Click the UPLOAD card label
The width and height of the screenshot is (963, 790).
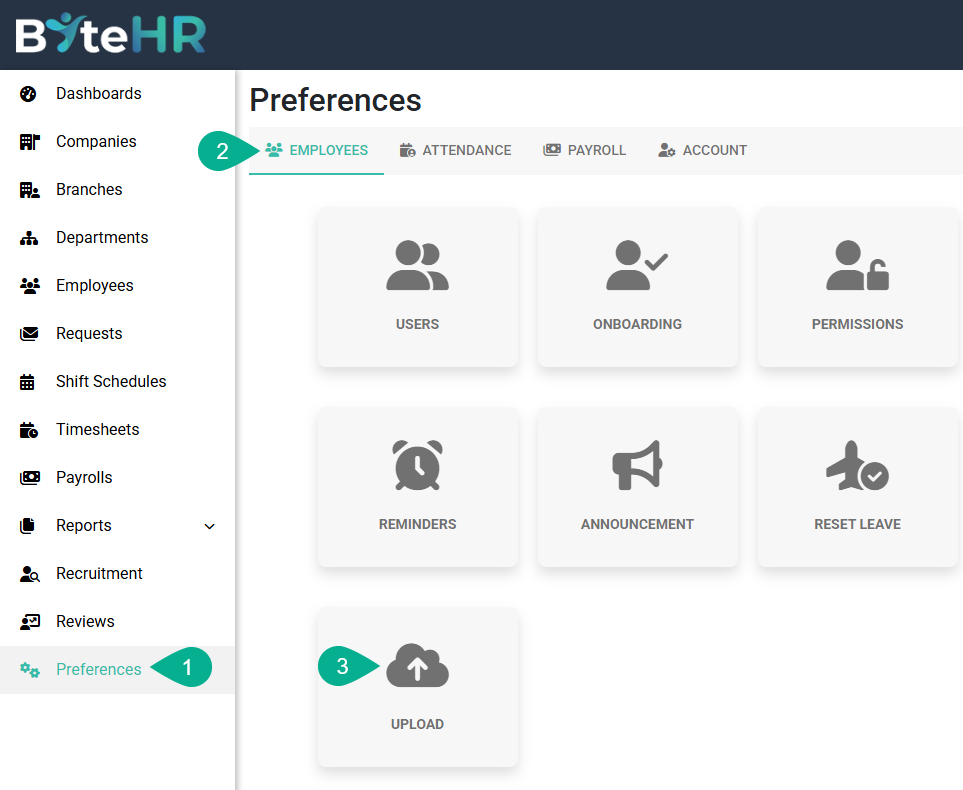point(418,724)
